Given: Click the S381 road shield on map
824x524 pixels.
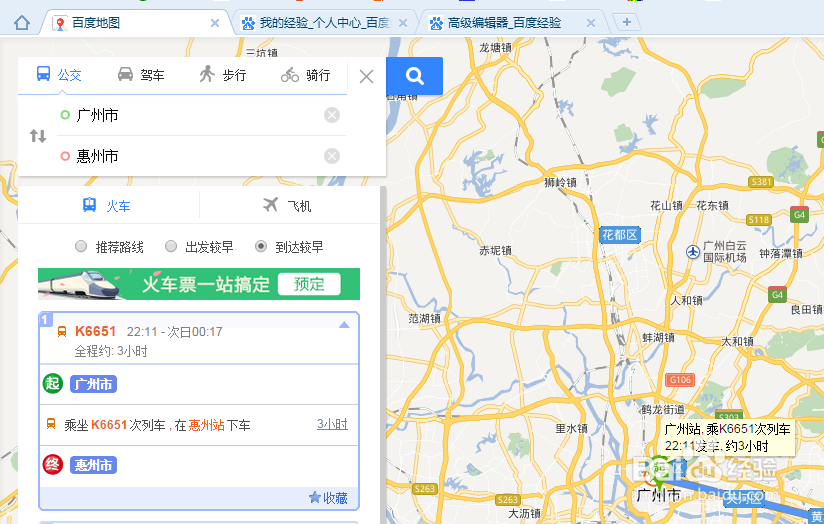Looking at the screenshot, I should [761, 182].
